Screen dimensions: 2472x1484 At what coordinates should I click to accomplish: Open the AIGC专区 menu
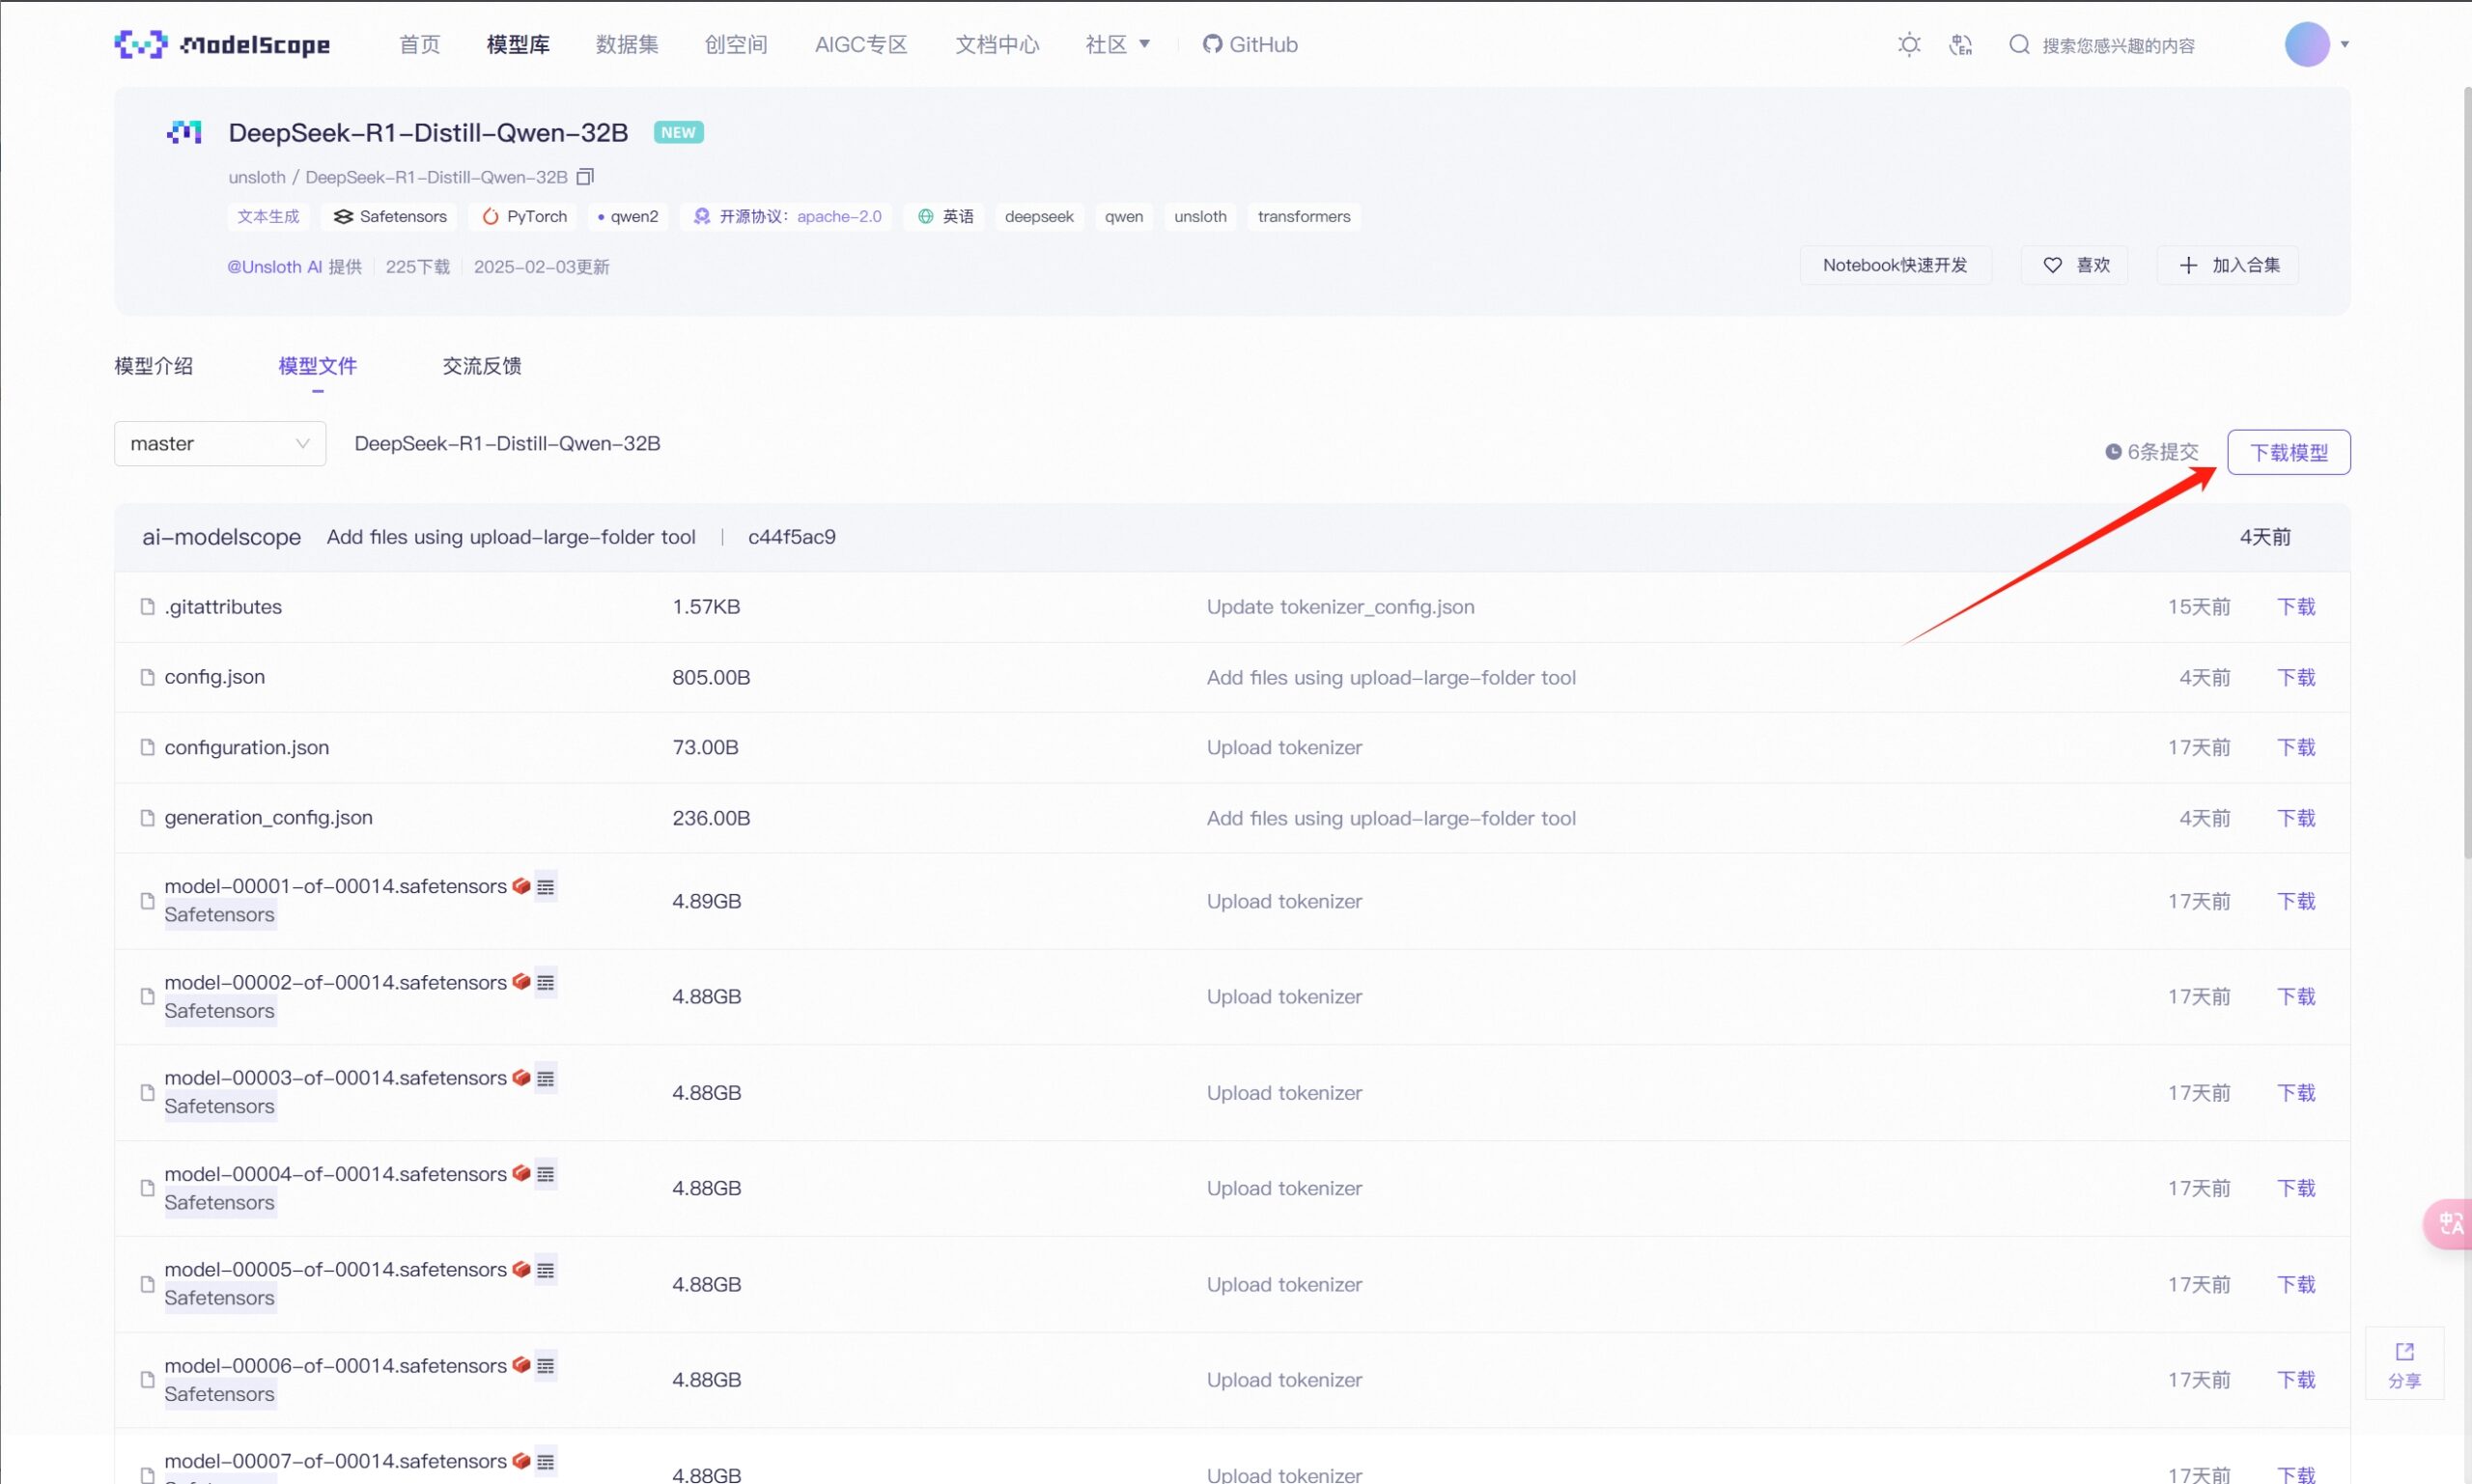point(861,44)
